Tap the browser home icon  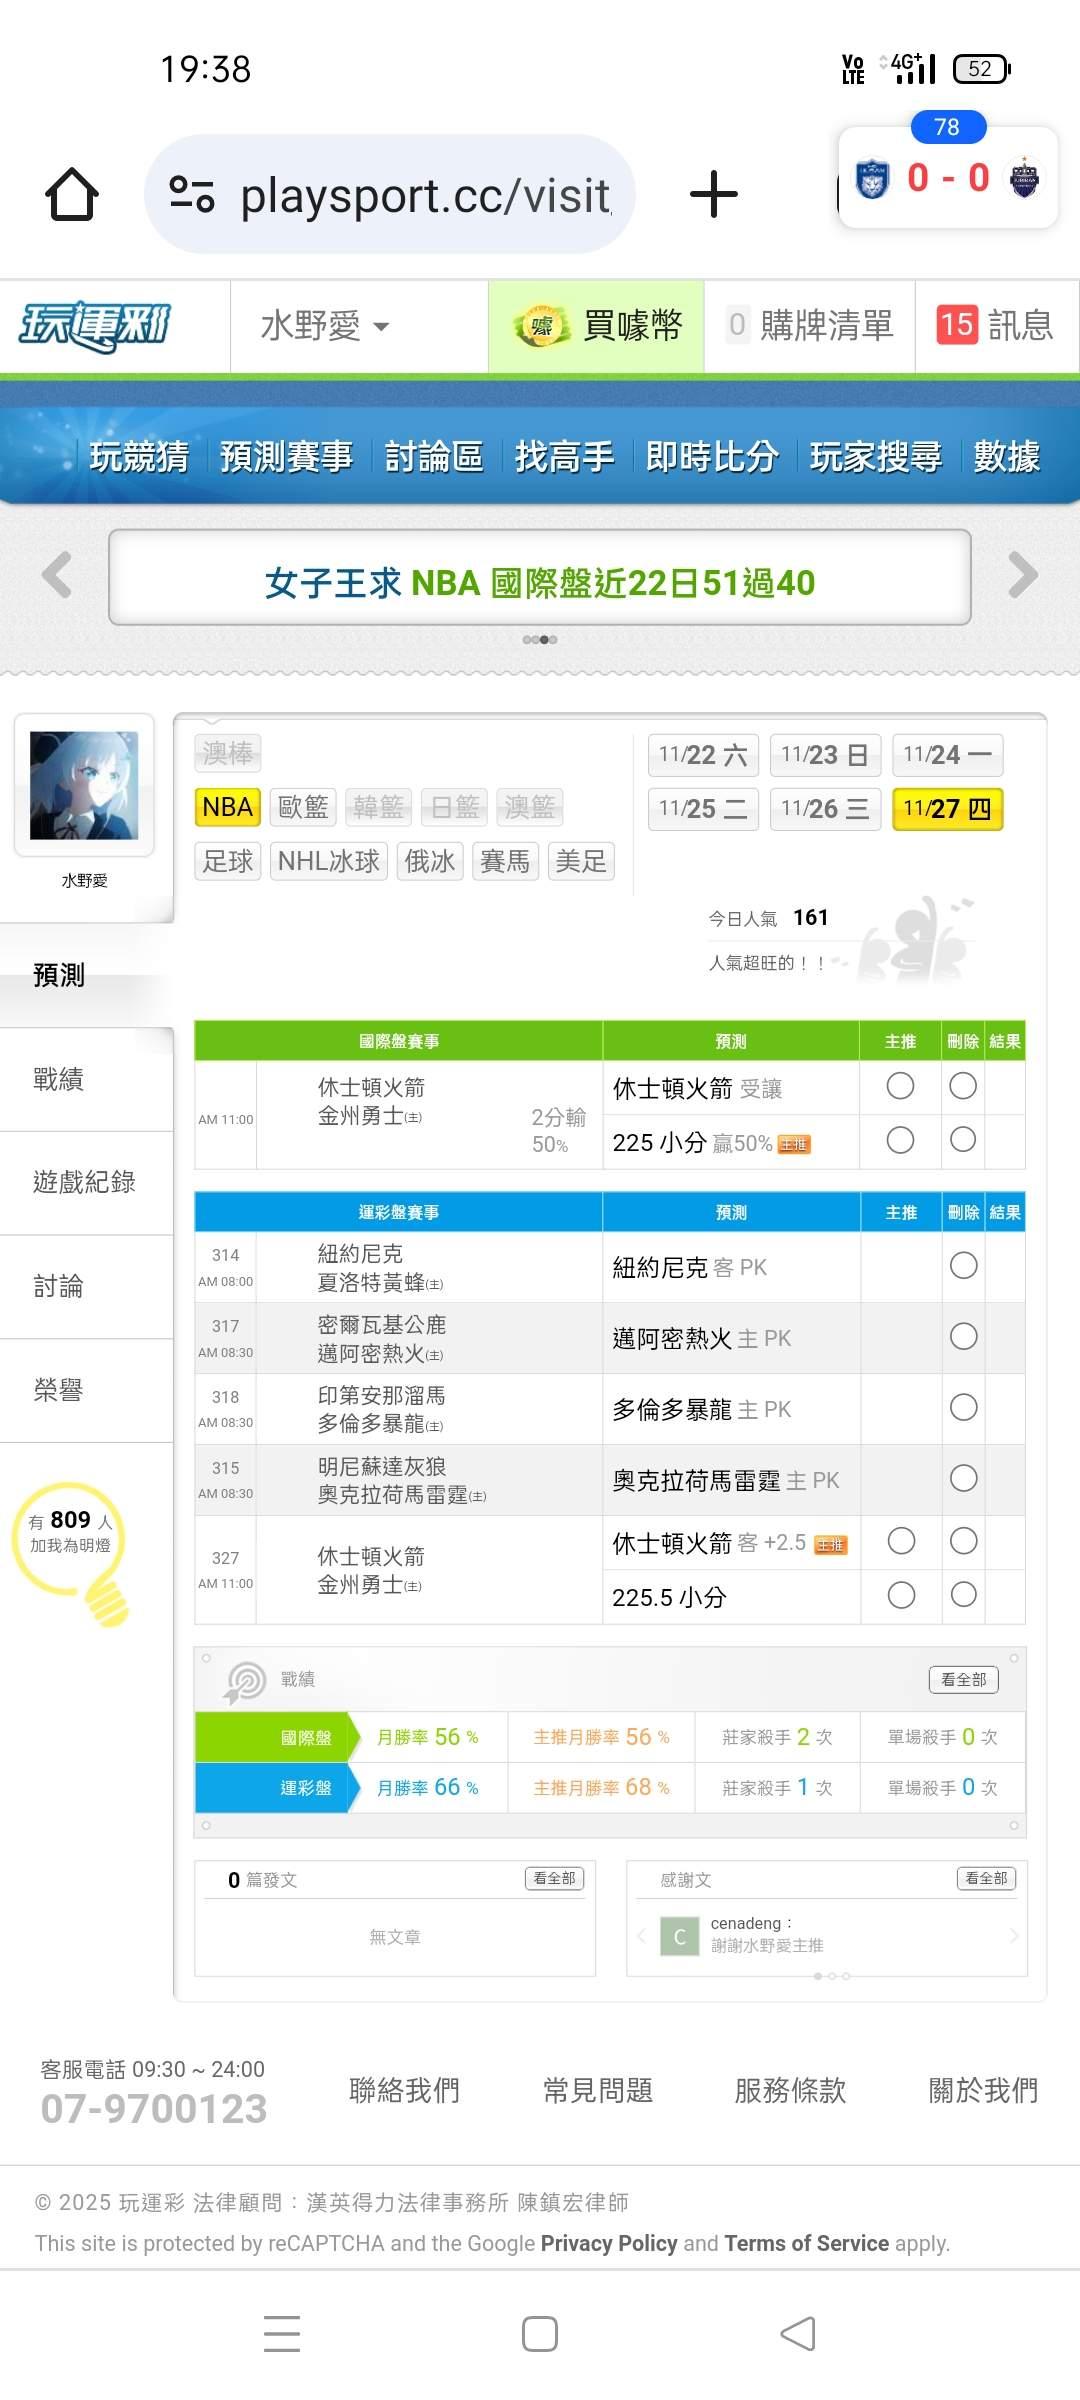(x=72, y=194)
